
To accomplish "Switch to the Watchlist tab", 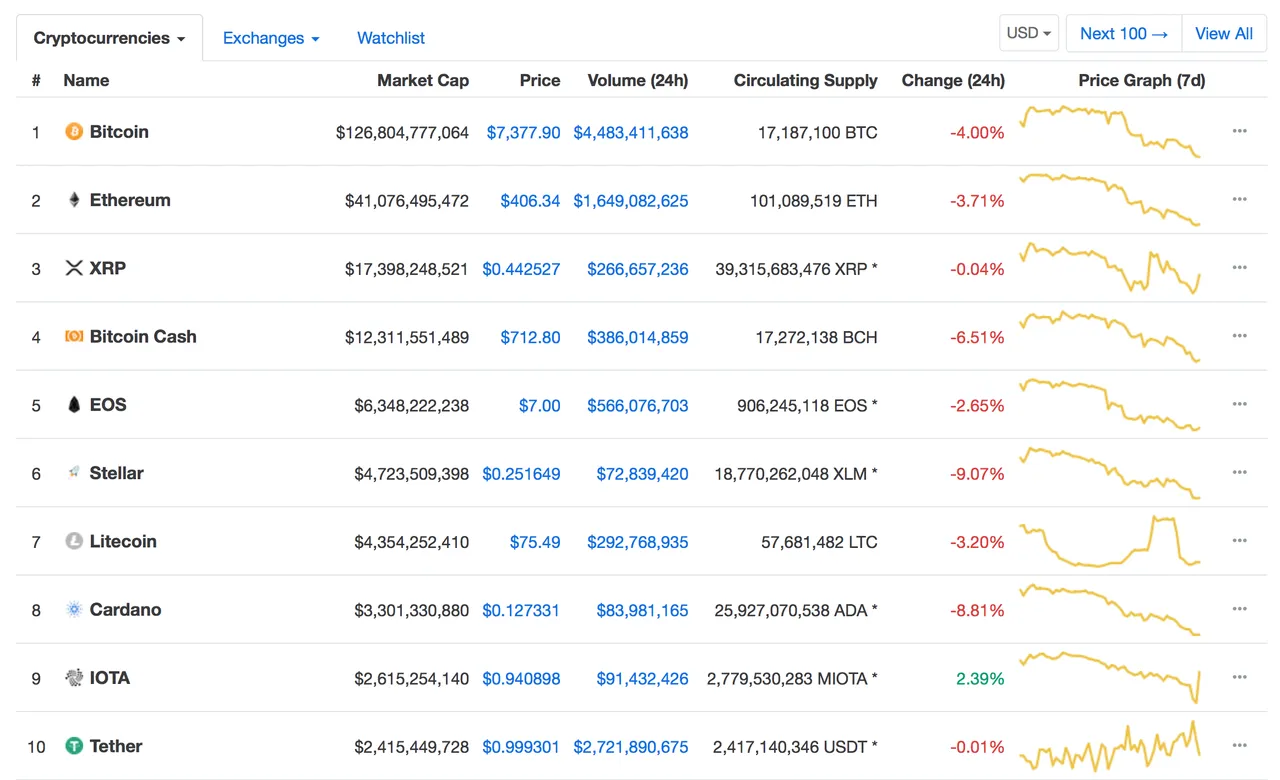I will coord(391,38).
